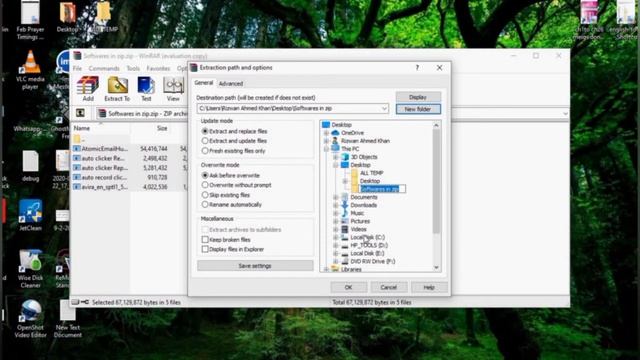Click the folder tree scroll up arrow
640x360 pixels.
(436, 125)
